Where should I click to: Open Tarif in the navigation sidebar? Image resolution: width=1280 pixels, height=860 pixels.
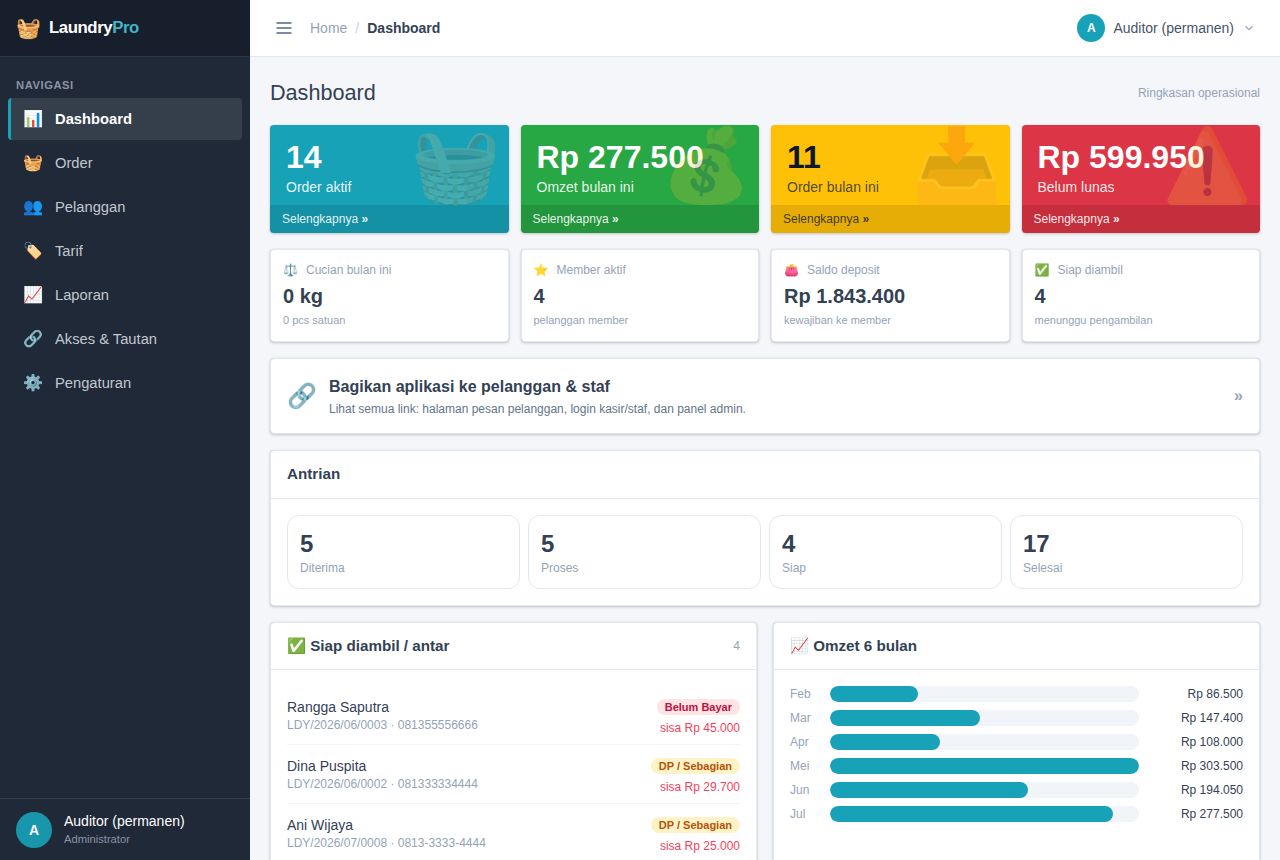click(x=125, y=251)
